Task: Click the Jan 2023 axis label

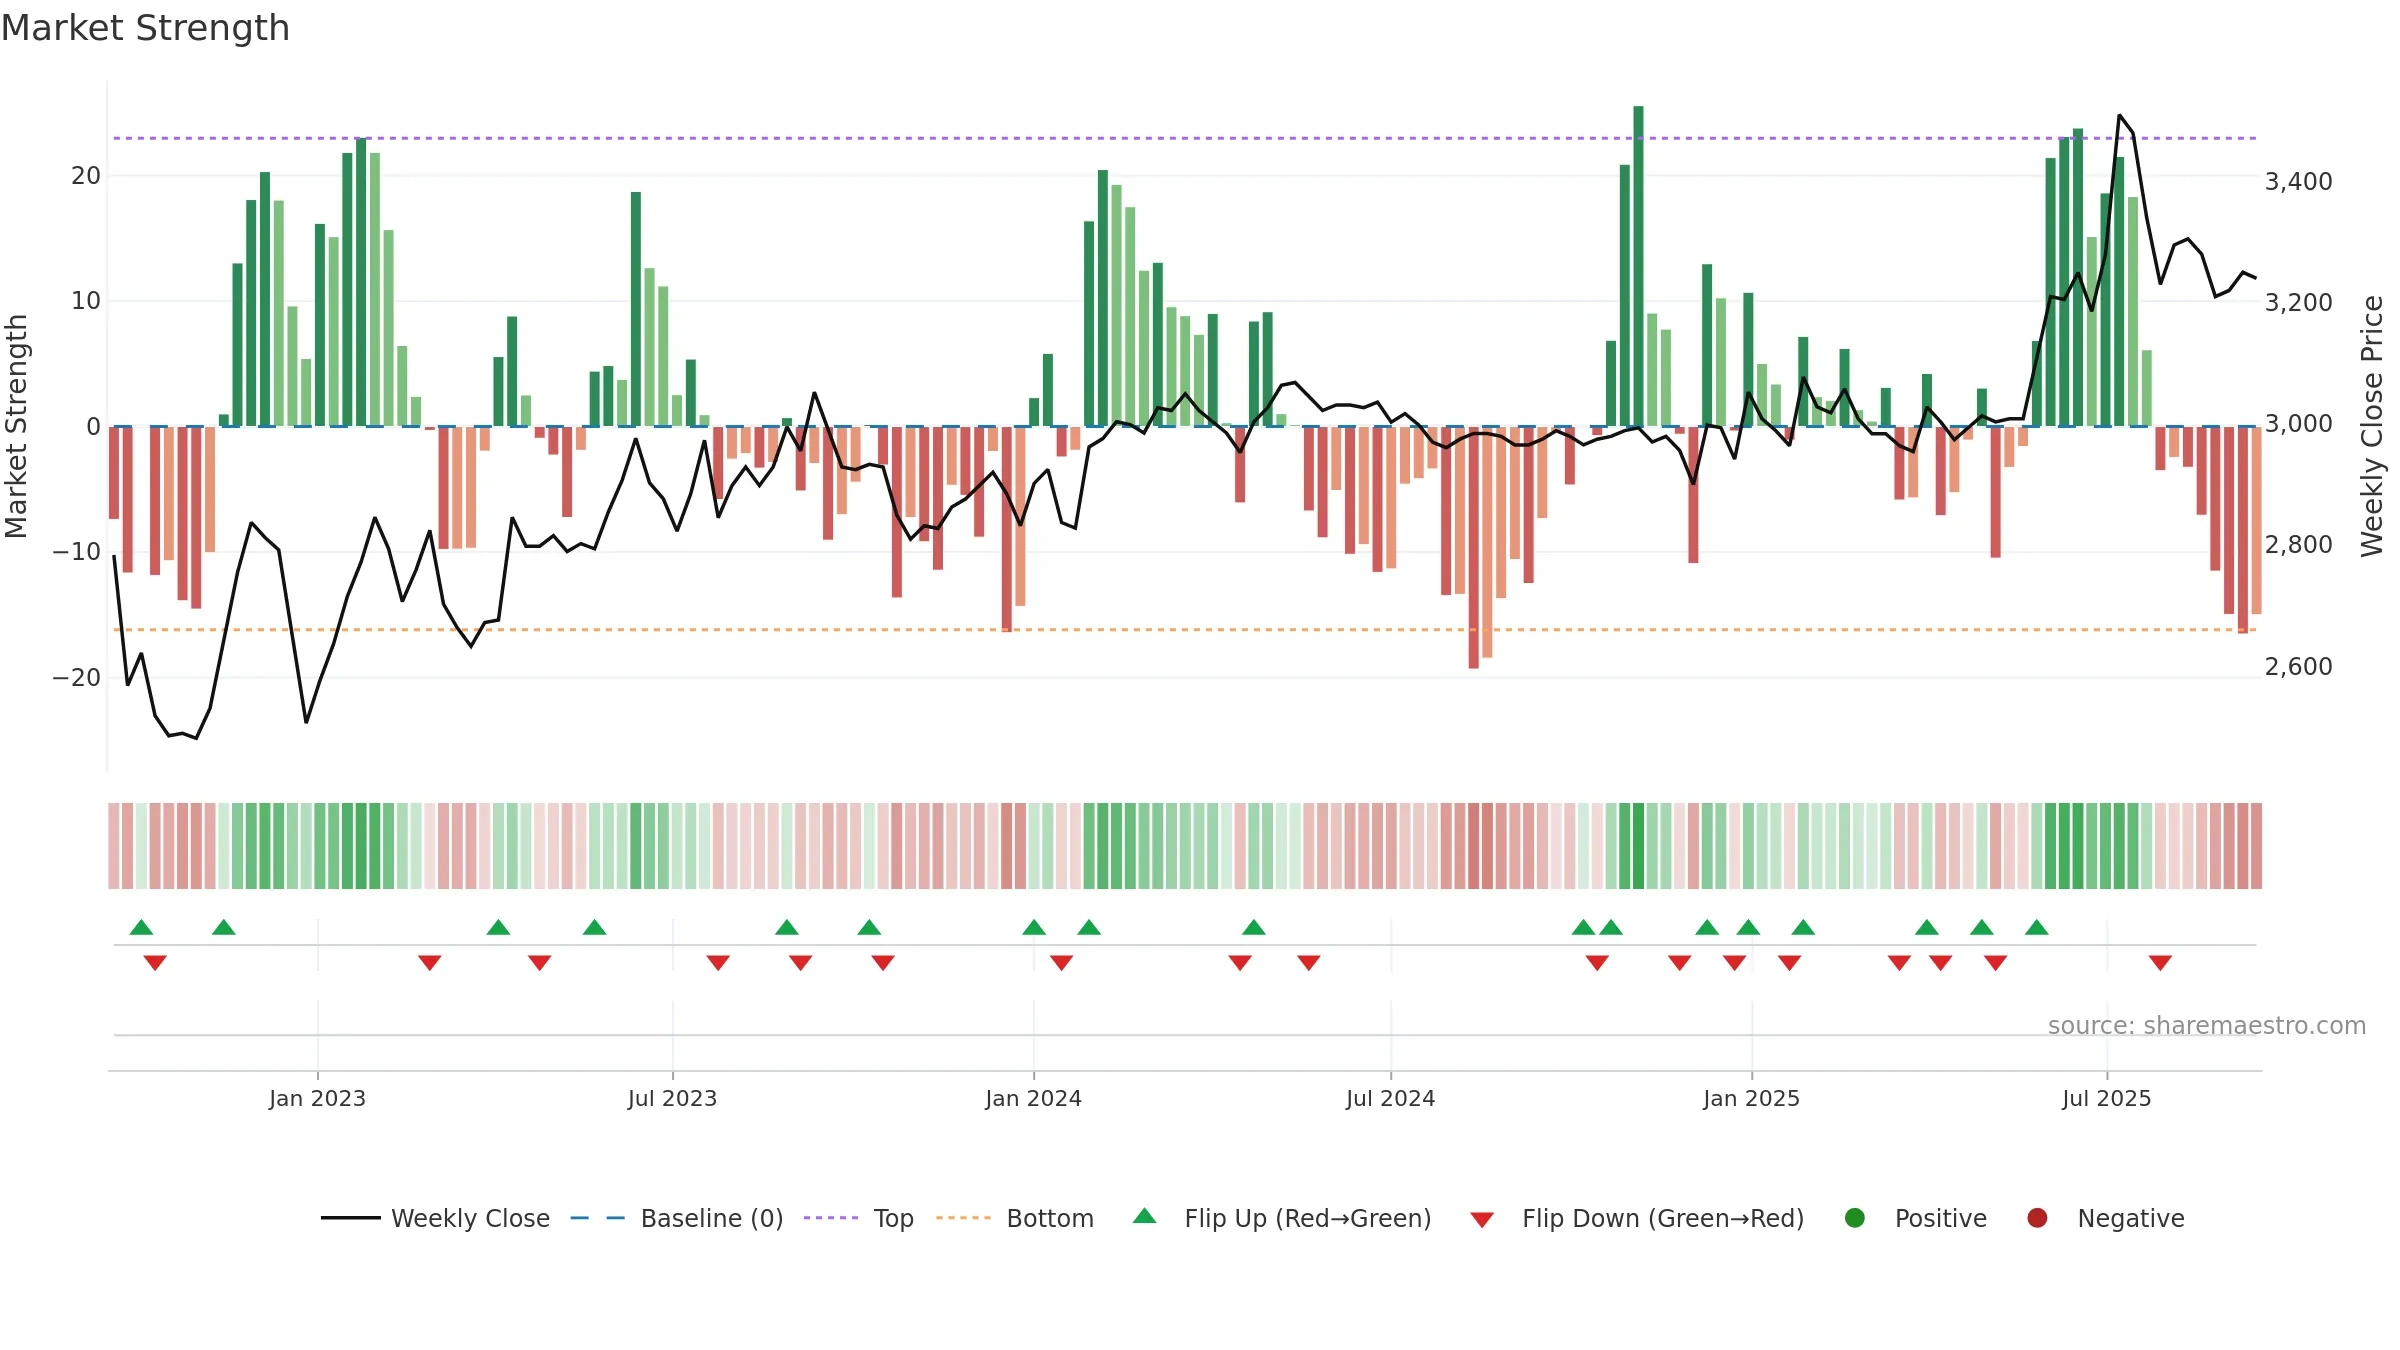Action: tap(317, 1099)
